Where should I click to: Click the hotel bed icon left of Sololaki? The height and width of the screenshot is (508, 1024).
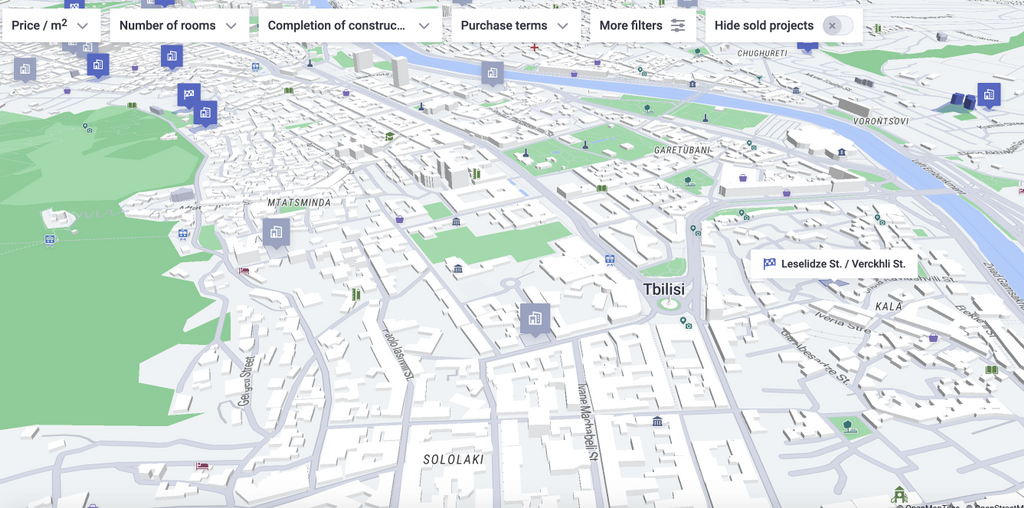click(x=202, y=466)
